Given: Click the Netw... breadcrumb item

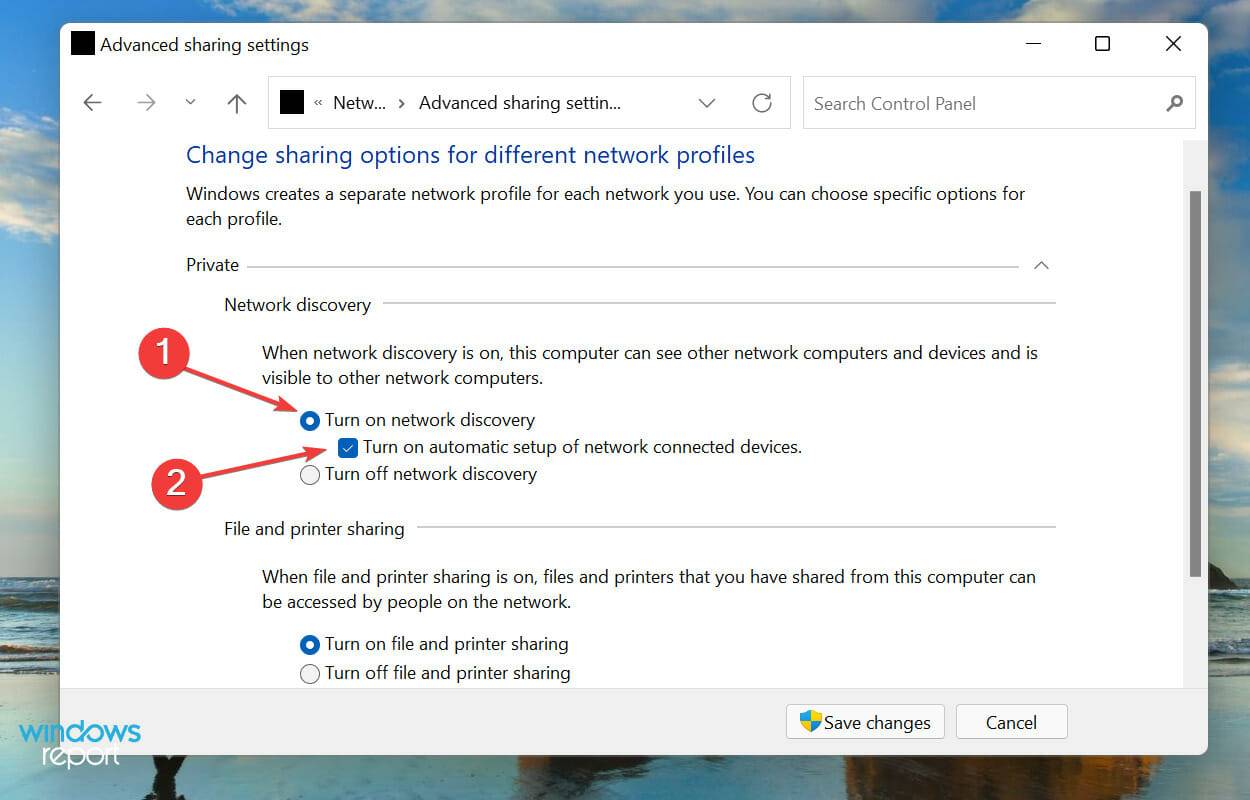Looking at the screenshot, I should coord(359,102).
